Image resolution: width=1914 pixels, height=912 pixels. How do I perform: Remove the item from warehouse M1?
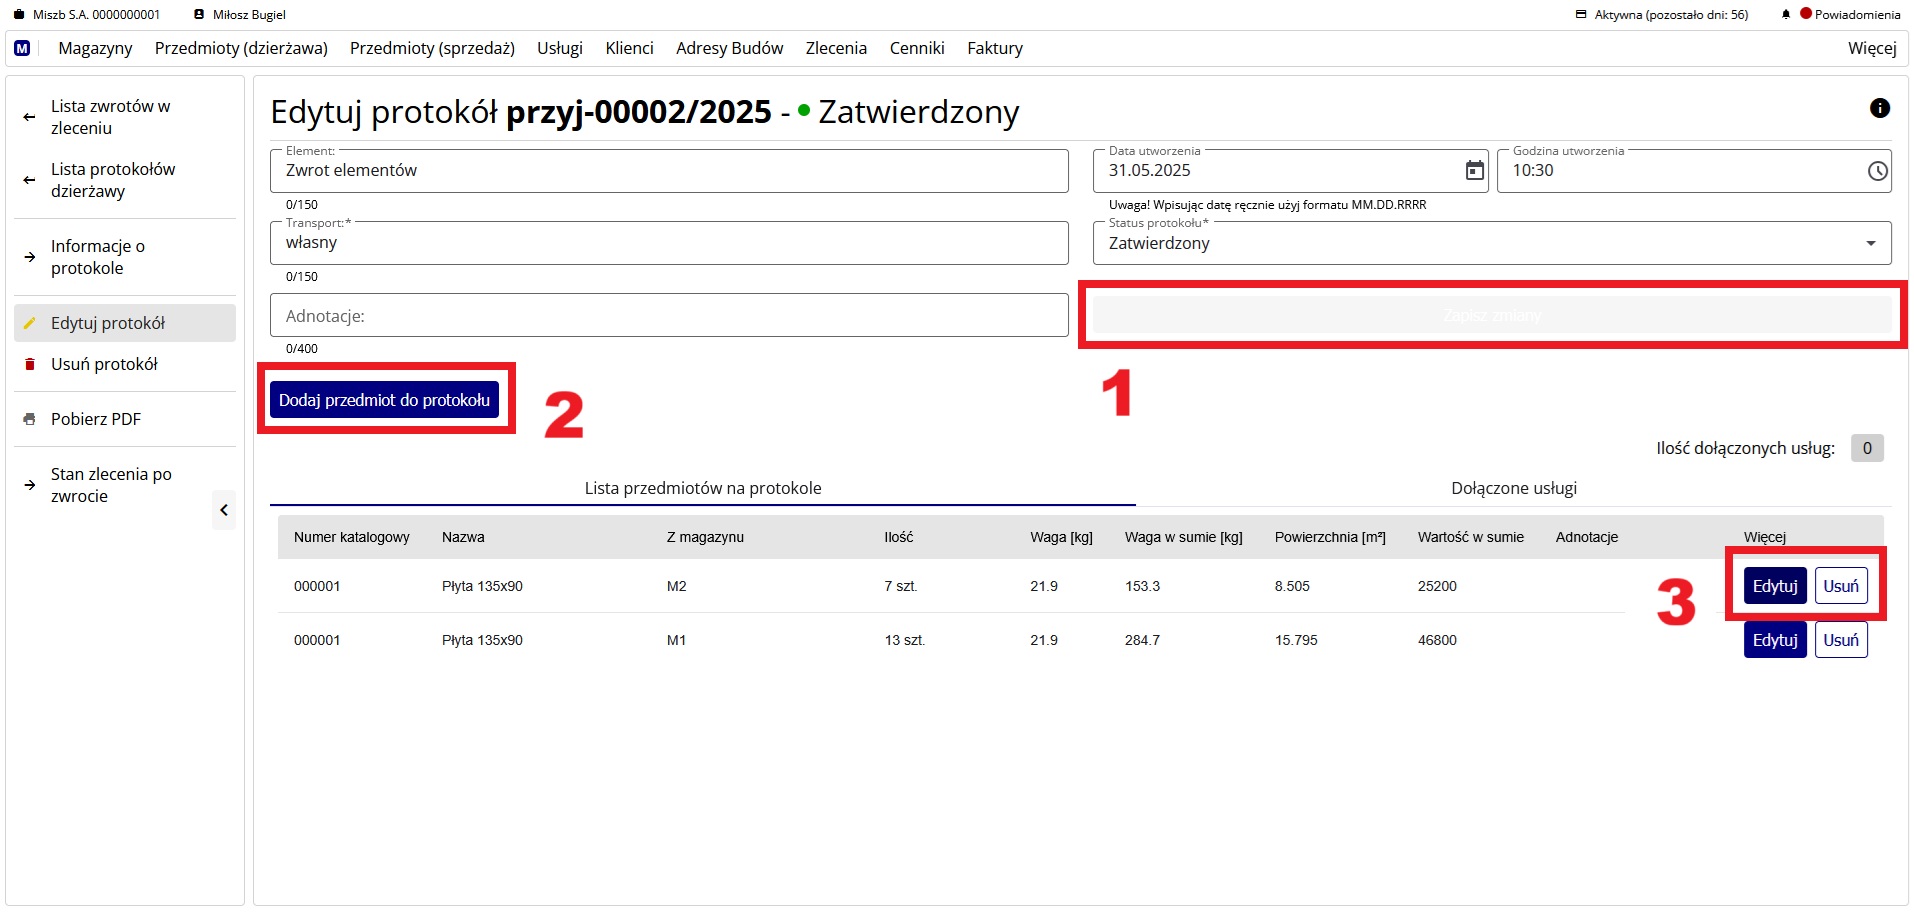[x=1840, y=640]
